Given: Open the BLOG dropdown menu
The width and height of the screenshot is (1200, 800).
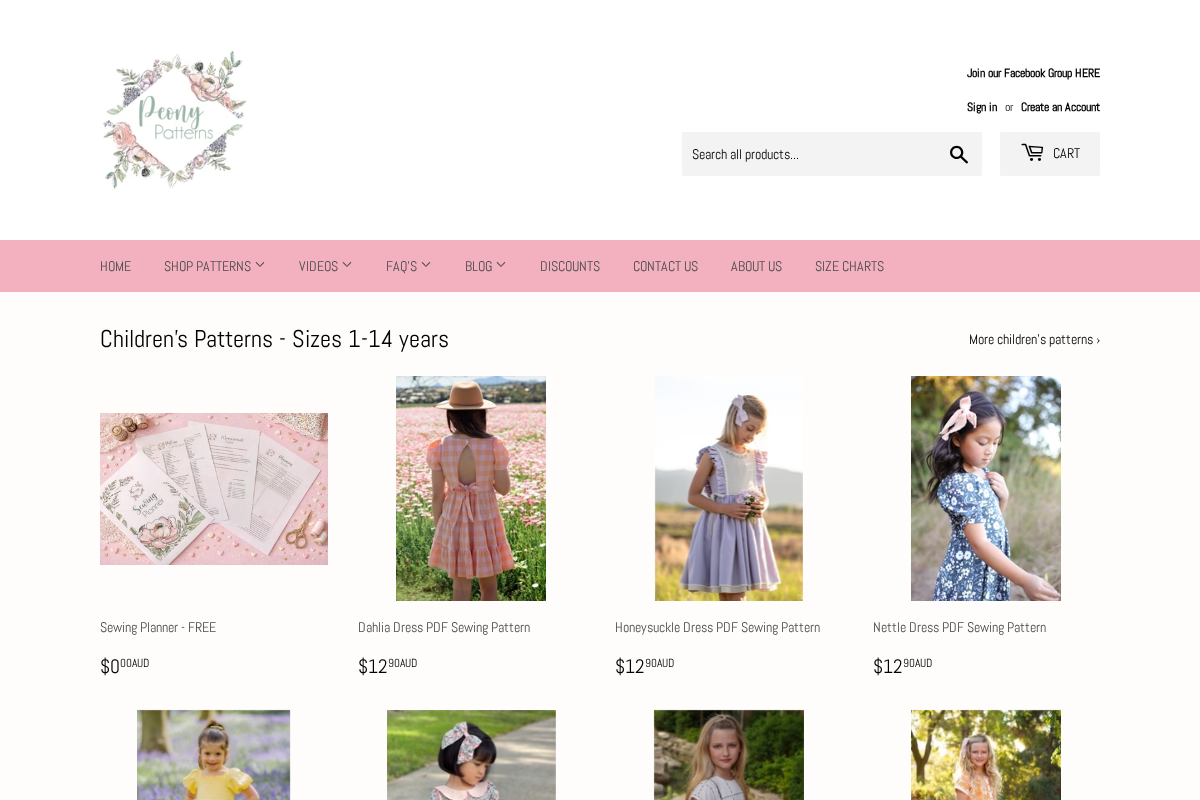Looking at the screenshot, I should click(485, 266).
